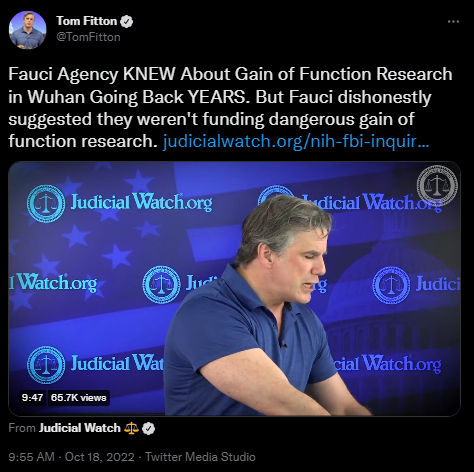Click Judicial Watch's verified badge below video

tap(148, 428)
